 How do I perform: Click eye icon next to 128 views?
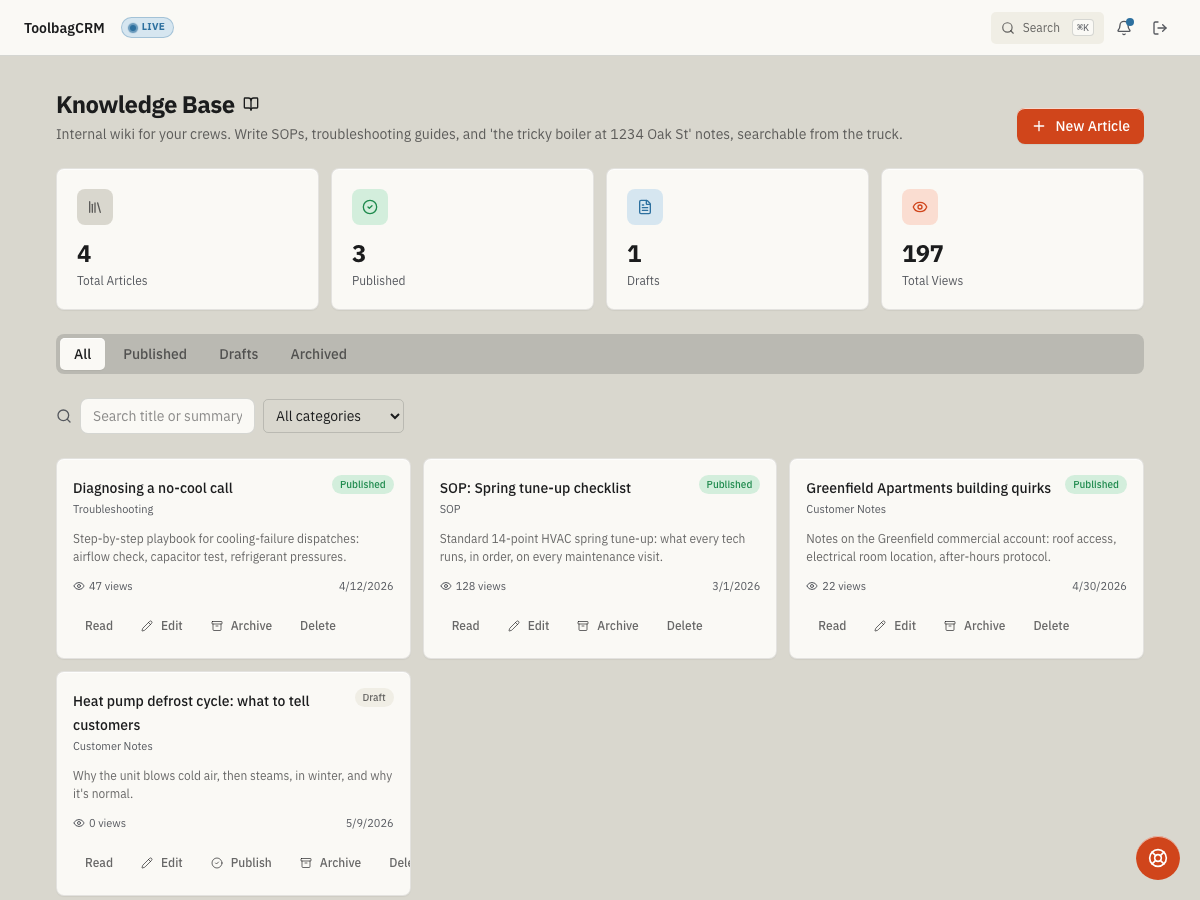click(446, 586)
